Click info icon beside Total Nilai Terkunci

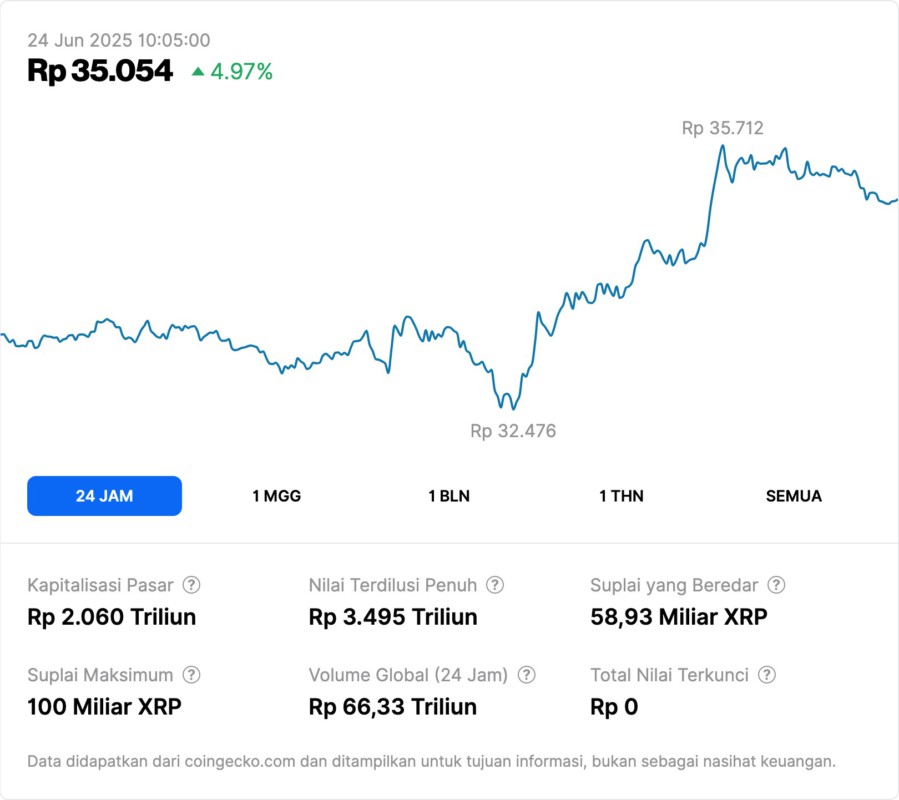click(x=767, y=675)
